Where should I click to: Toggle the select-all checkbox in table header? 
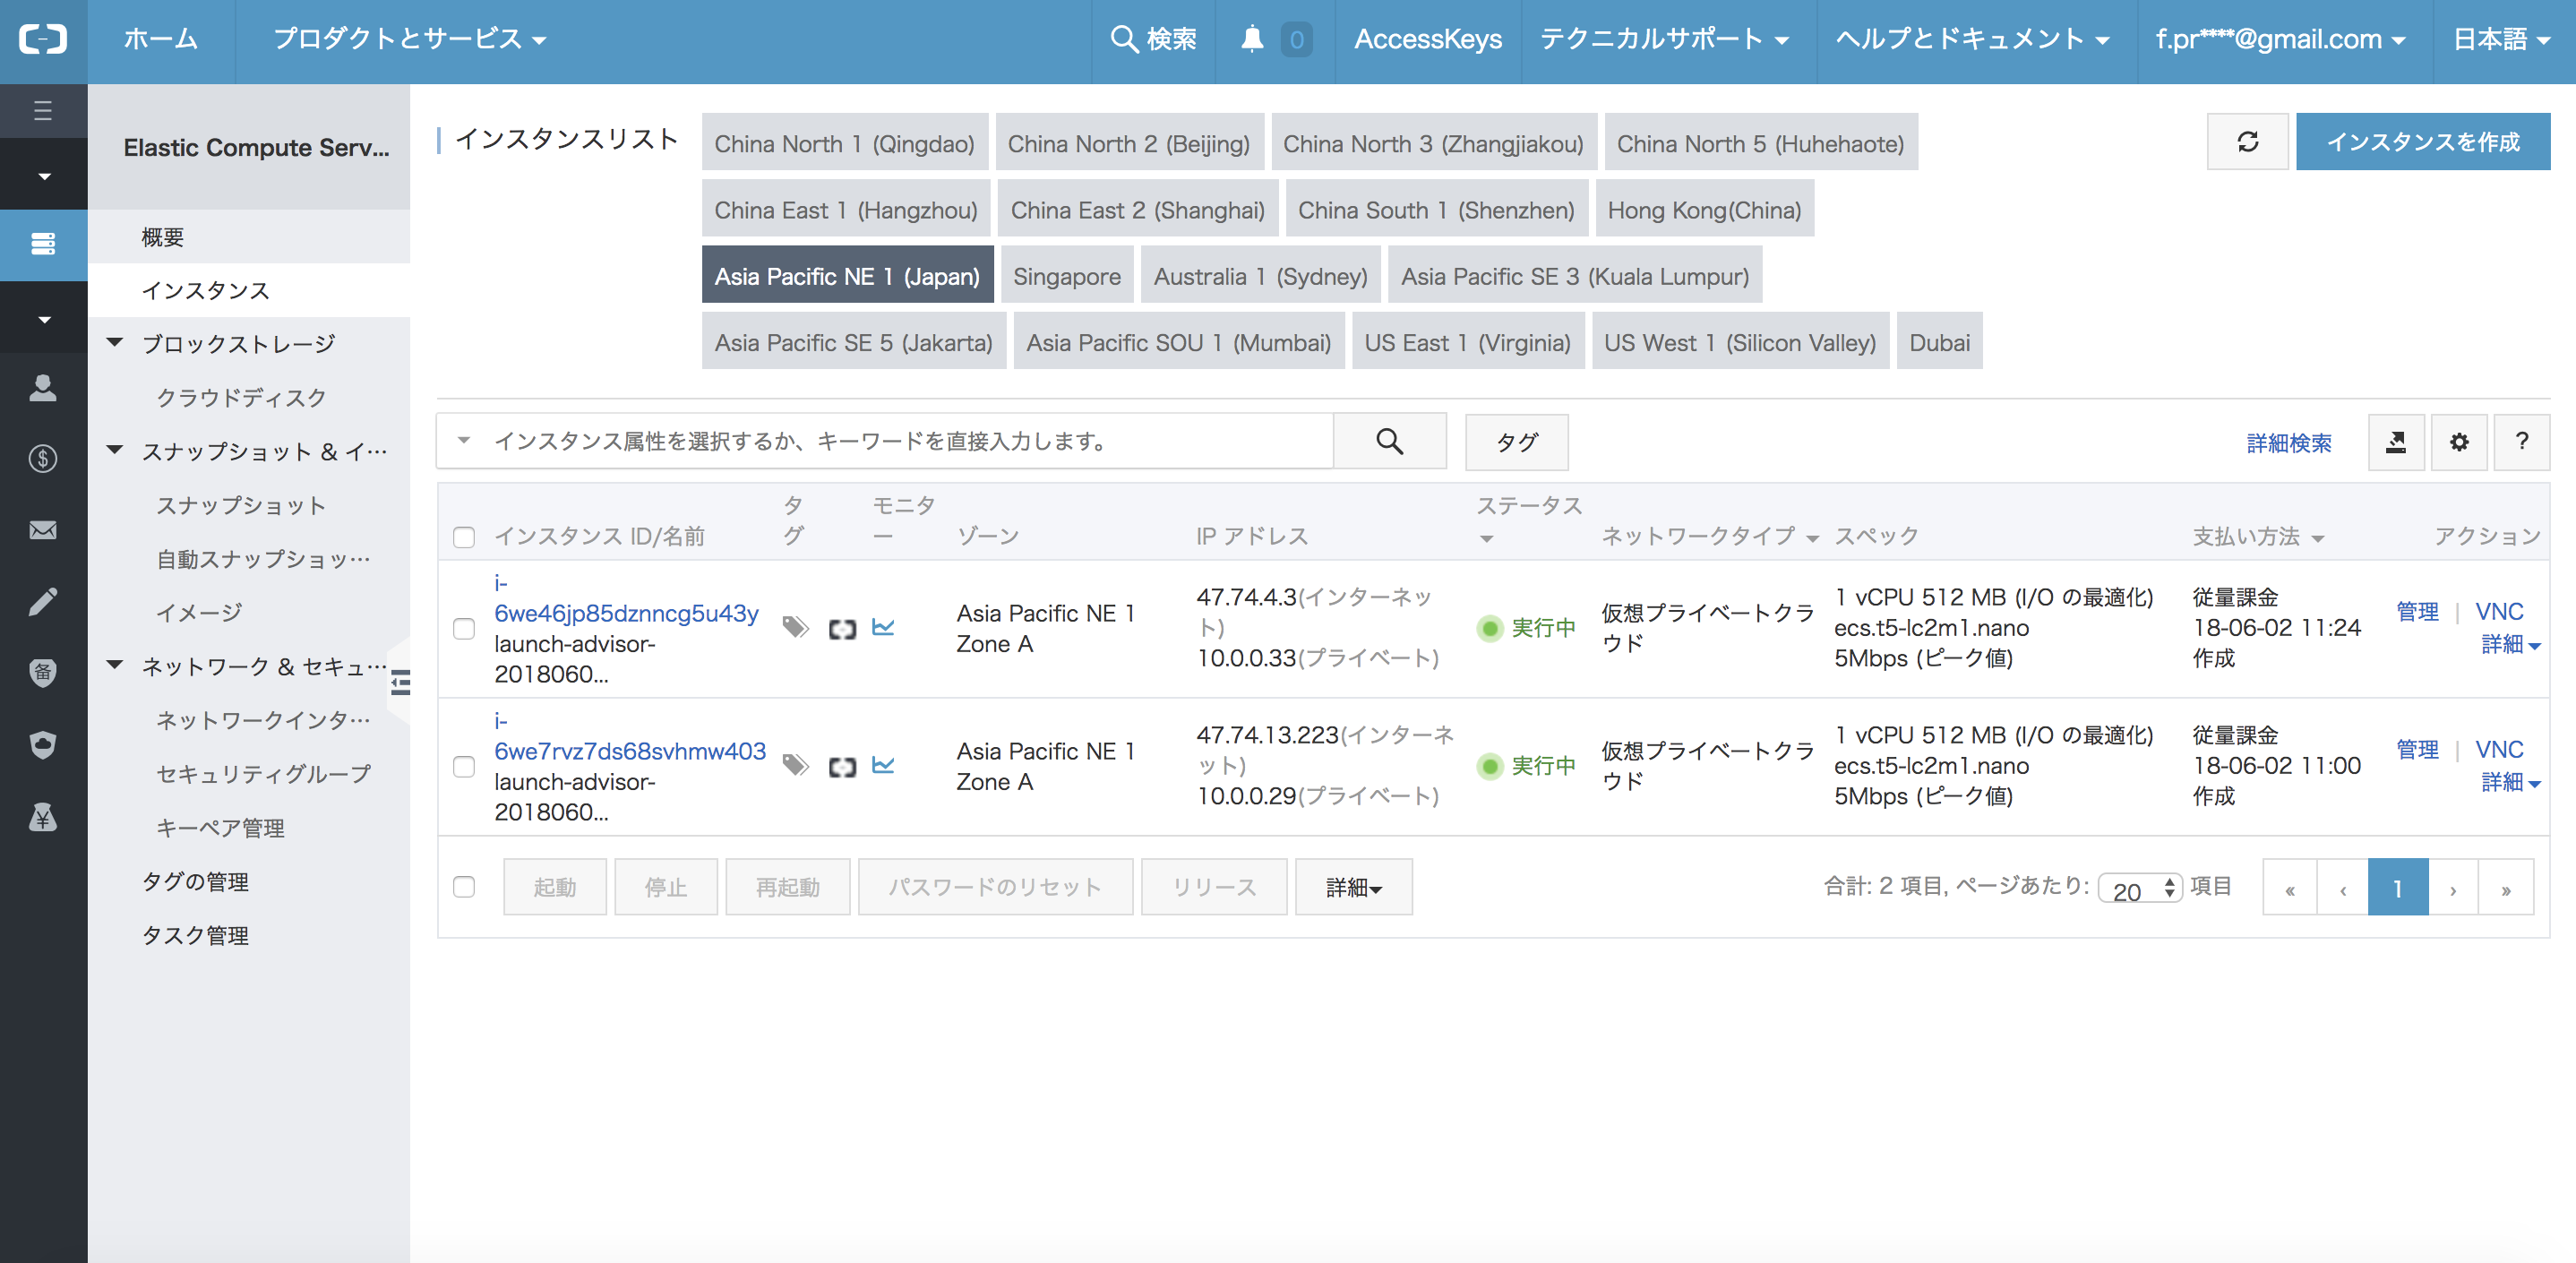(464, 537)
